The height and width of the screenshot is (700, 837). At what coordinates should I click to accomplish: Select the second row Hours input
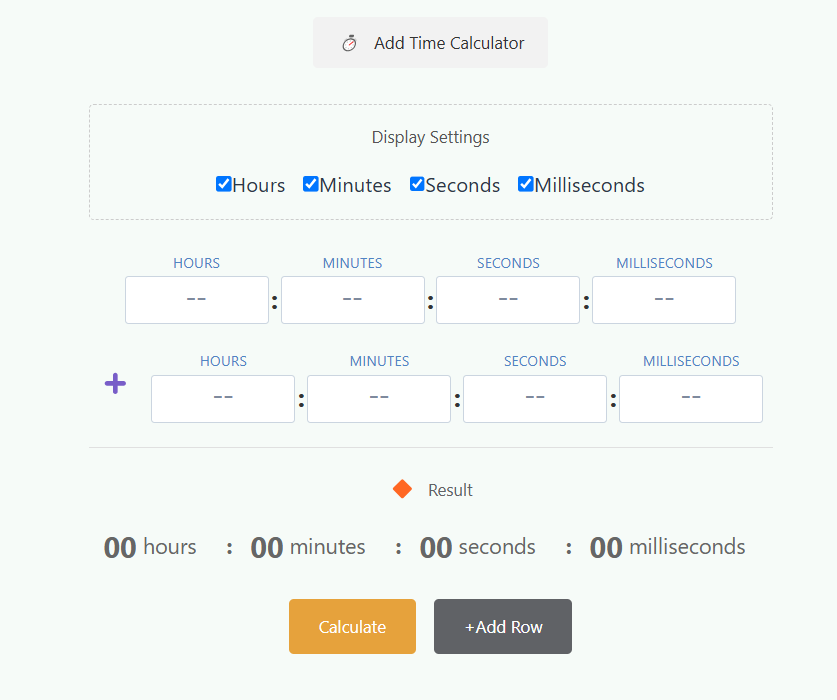(x=223, y=399)
